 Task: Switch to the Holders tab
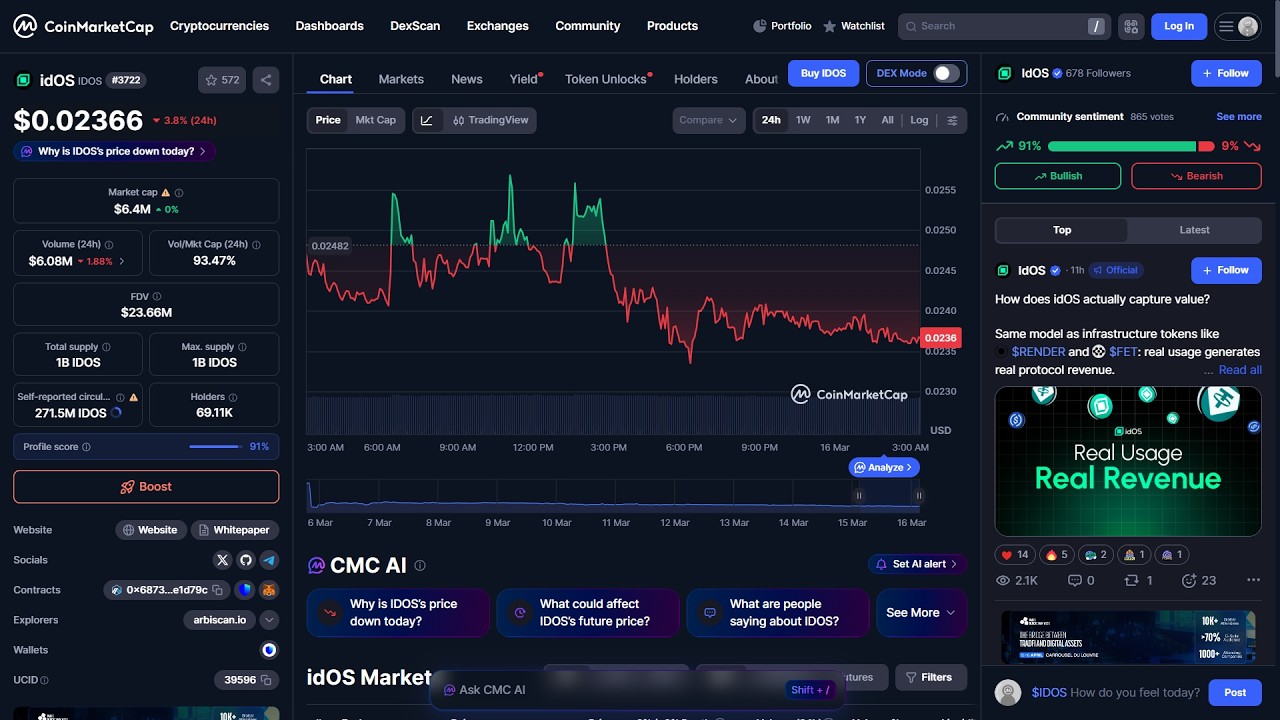pyautogui.click(x=695, y=79)
